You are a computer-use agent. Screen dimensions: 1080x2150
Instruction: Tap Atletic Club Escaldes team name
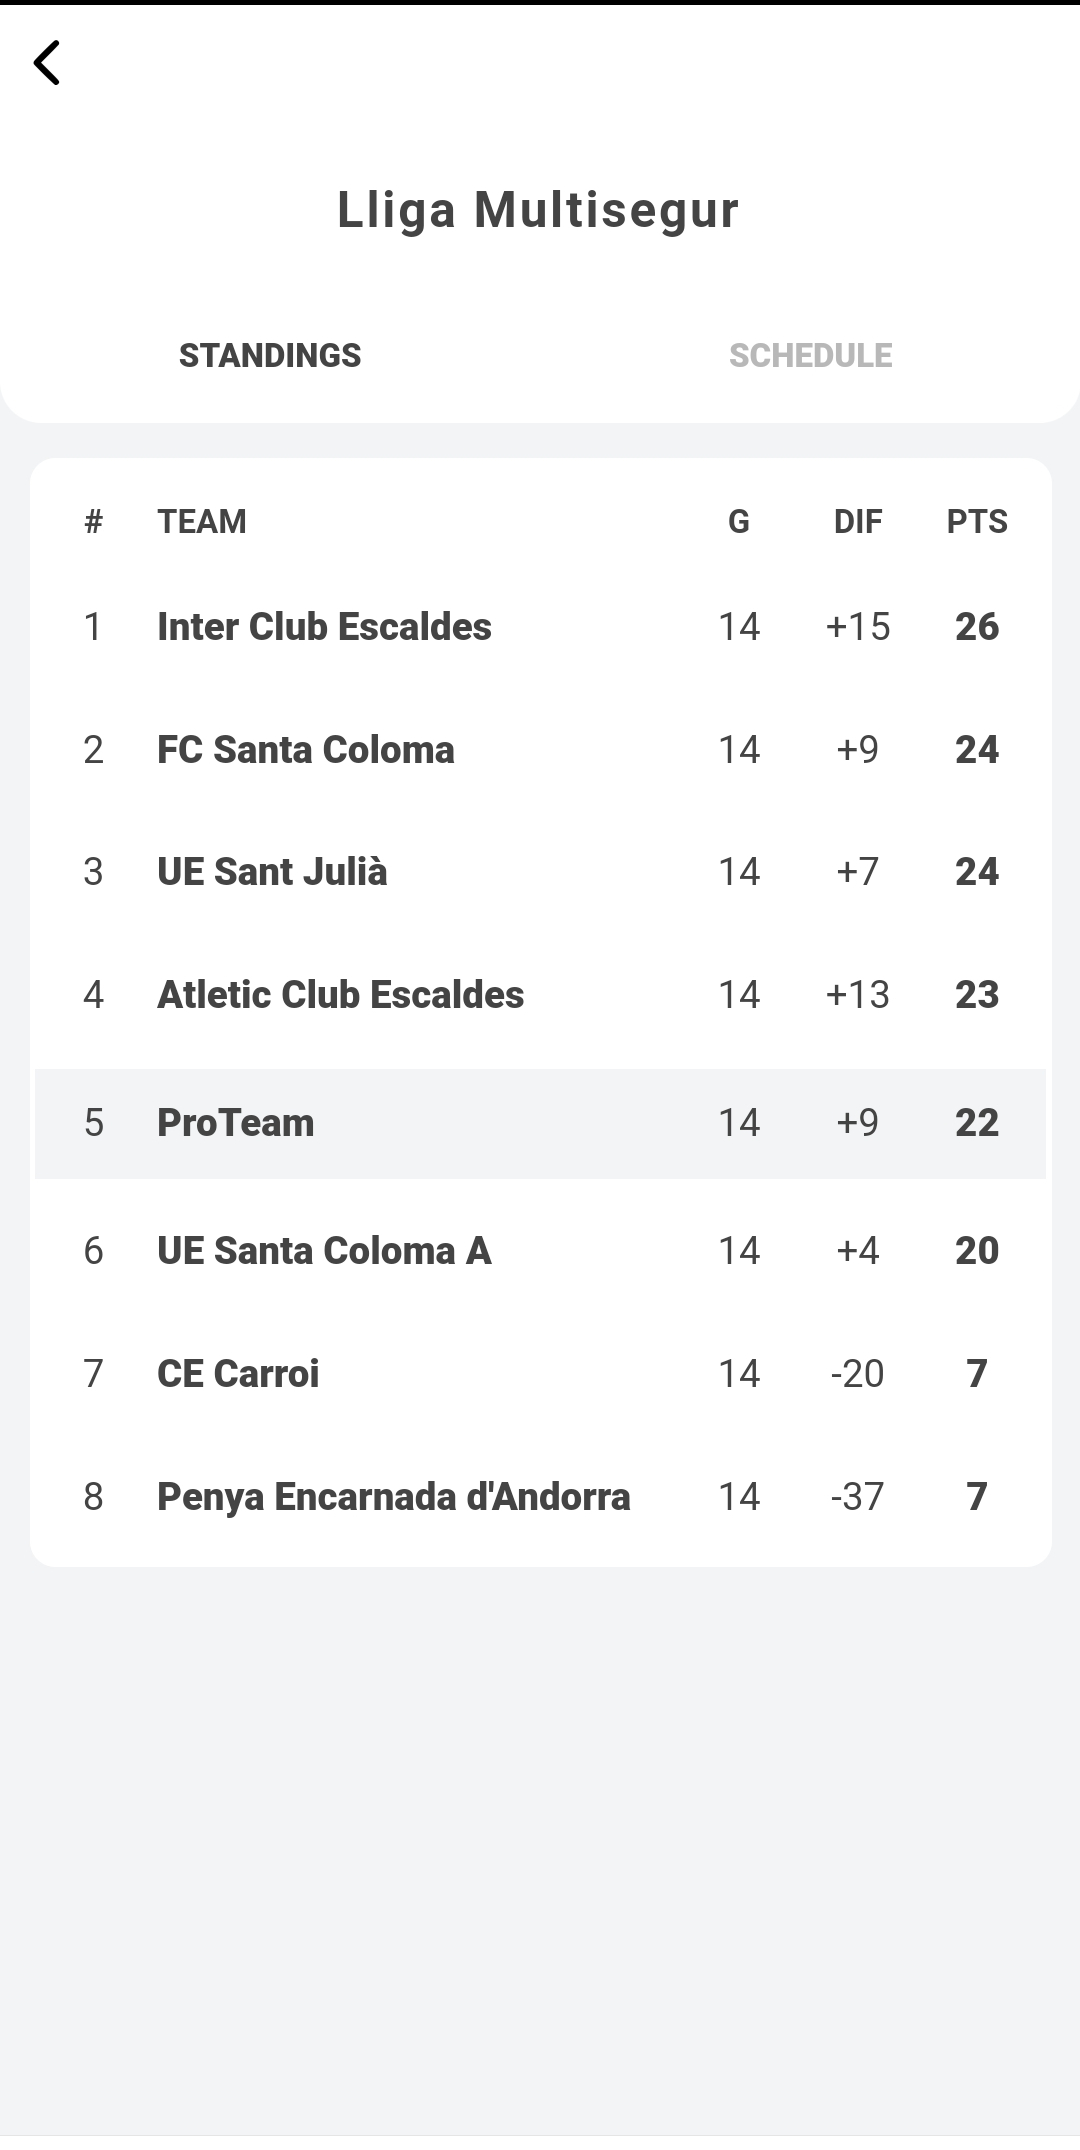340,995
